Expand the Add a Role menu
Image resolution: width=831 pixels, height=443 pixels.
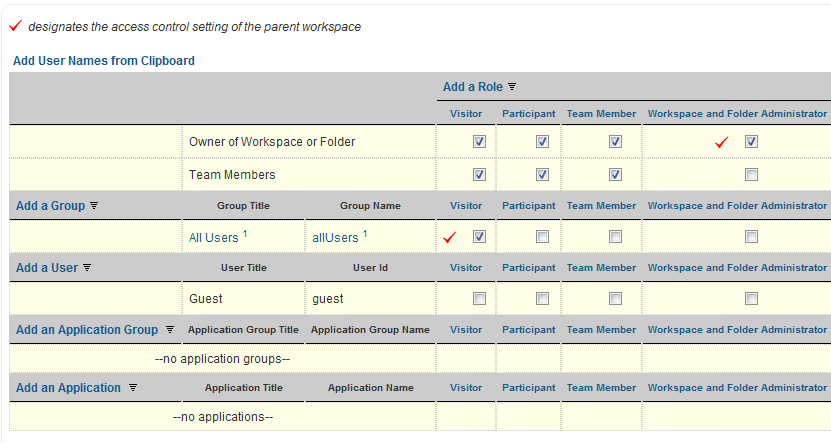[x=473, y=87]
